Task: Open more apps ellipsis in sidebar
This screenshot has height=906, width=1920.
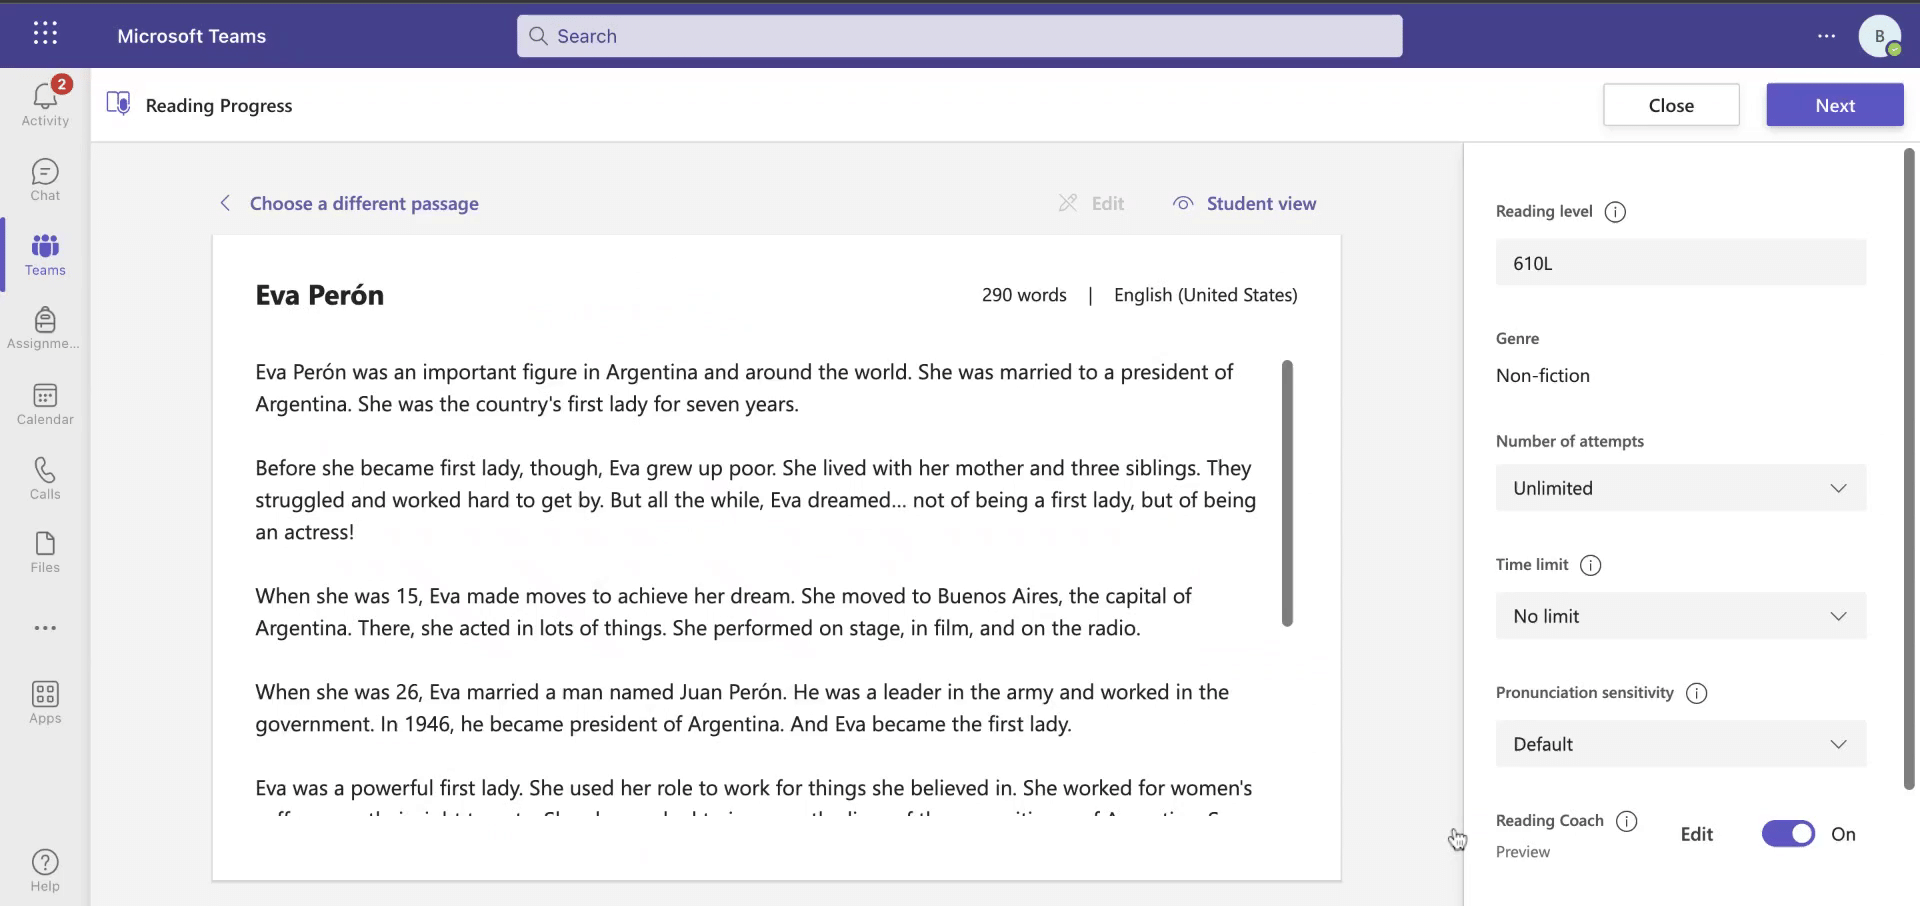Action: 45,628
